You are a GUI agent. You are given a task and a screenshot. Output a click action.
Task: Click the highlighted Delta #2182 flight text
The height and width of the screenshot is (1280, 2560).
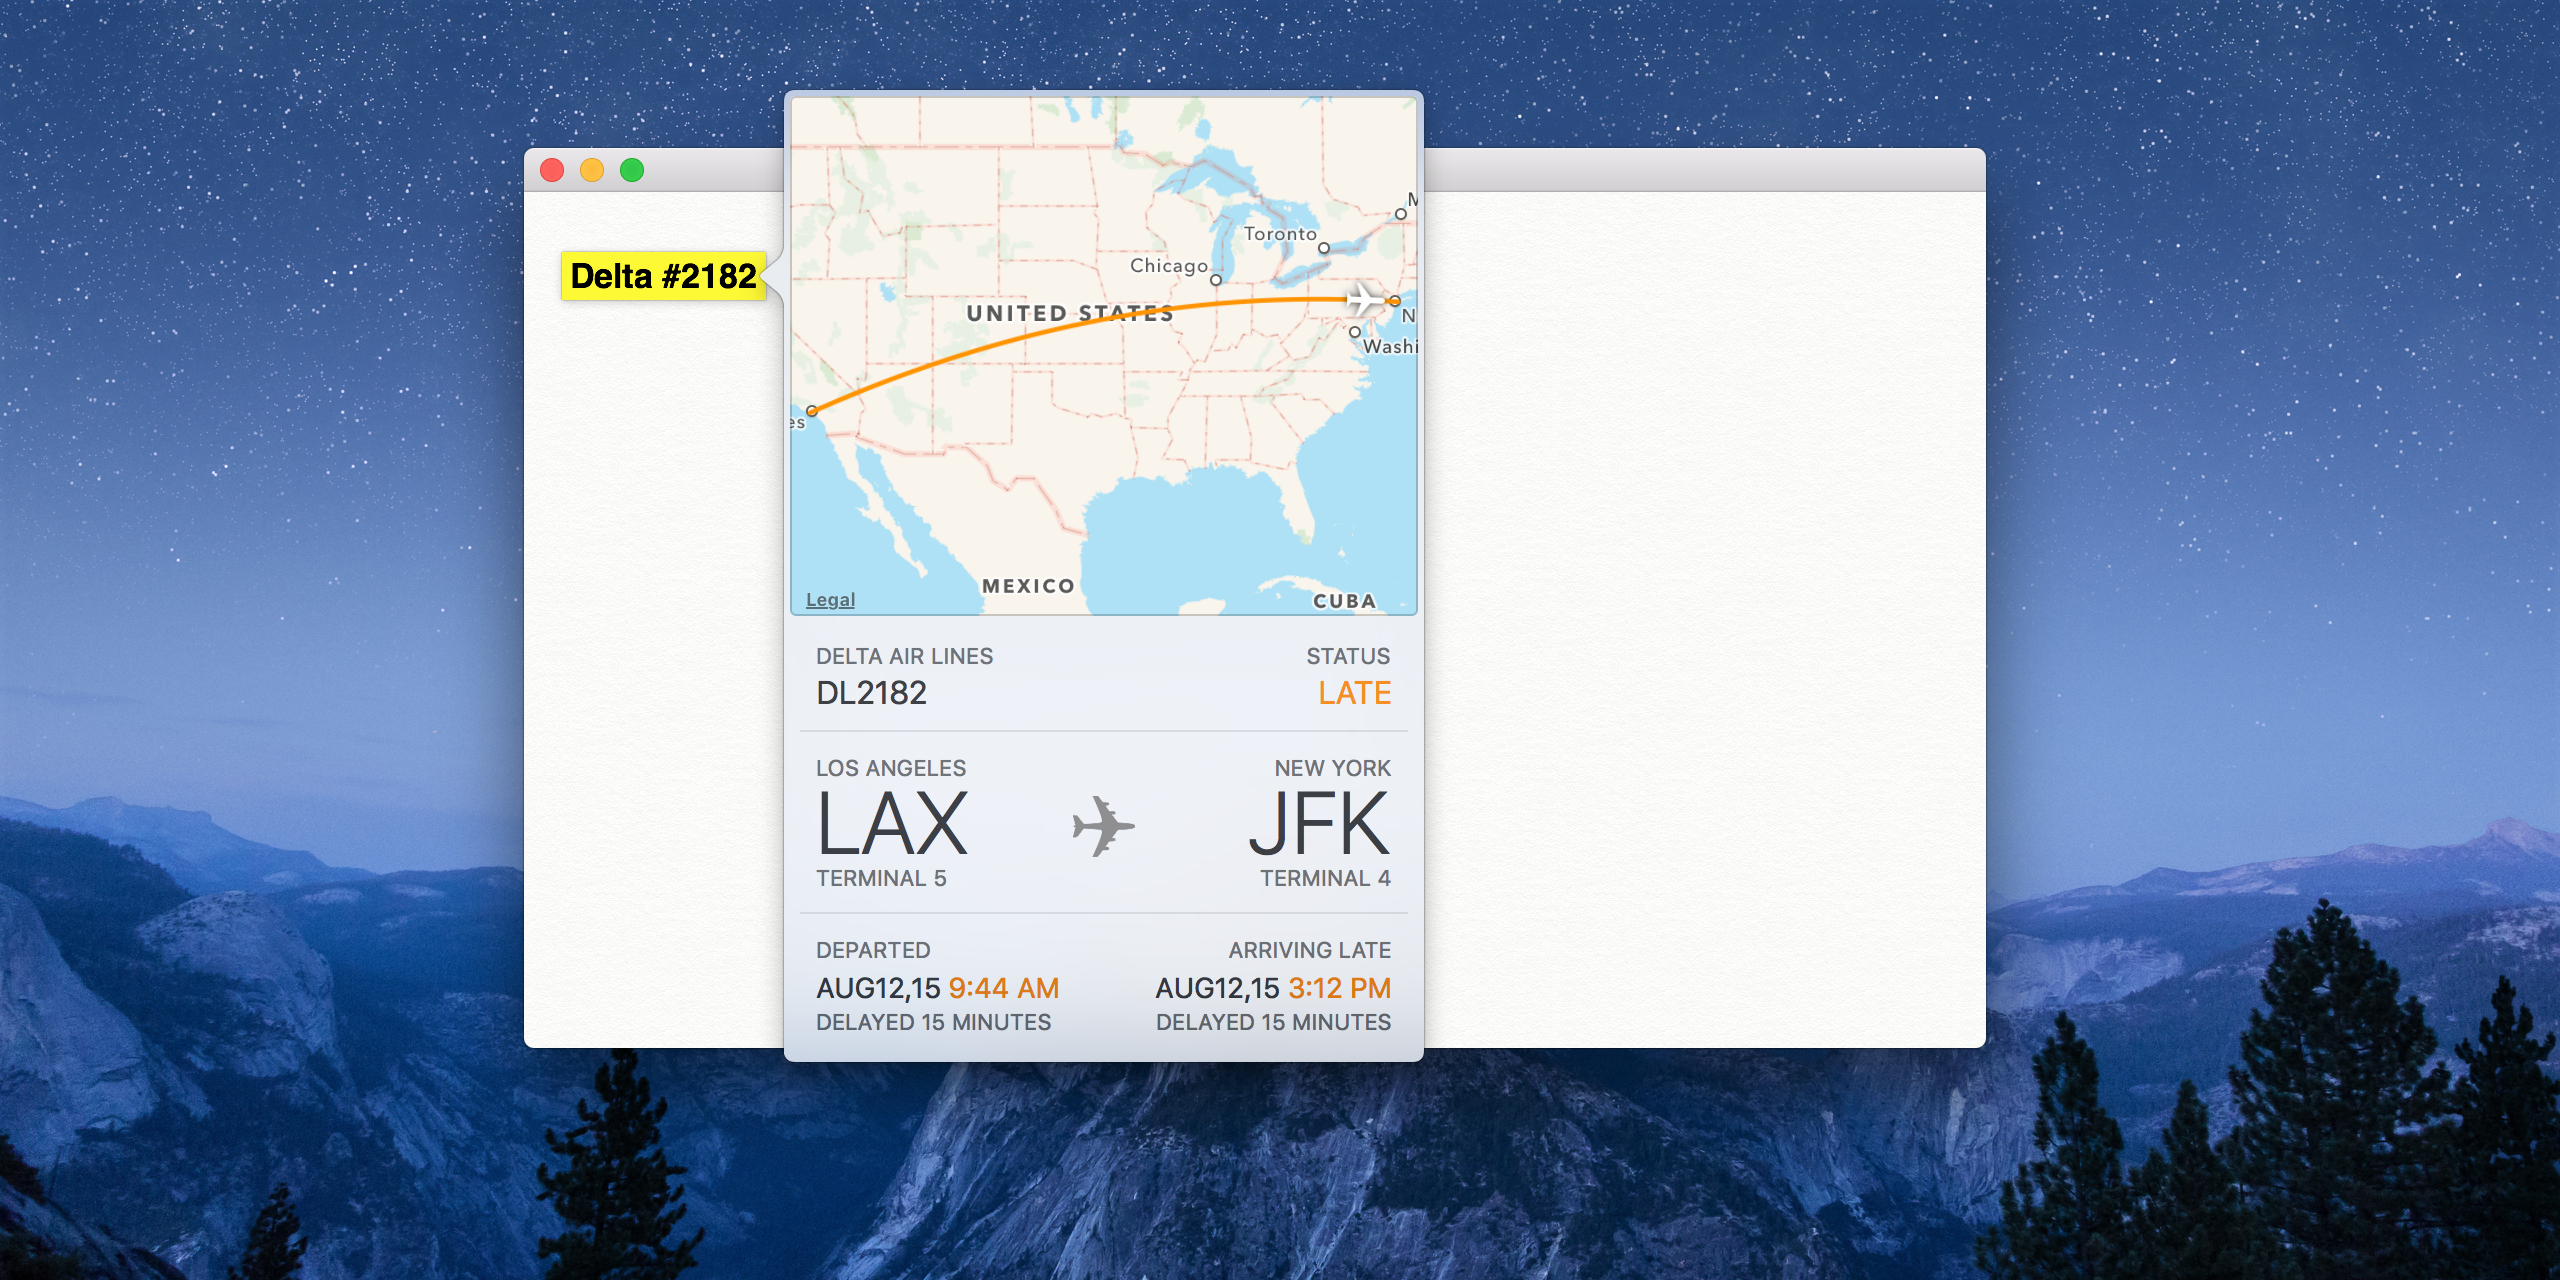coord(663,276)
